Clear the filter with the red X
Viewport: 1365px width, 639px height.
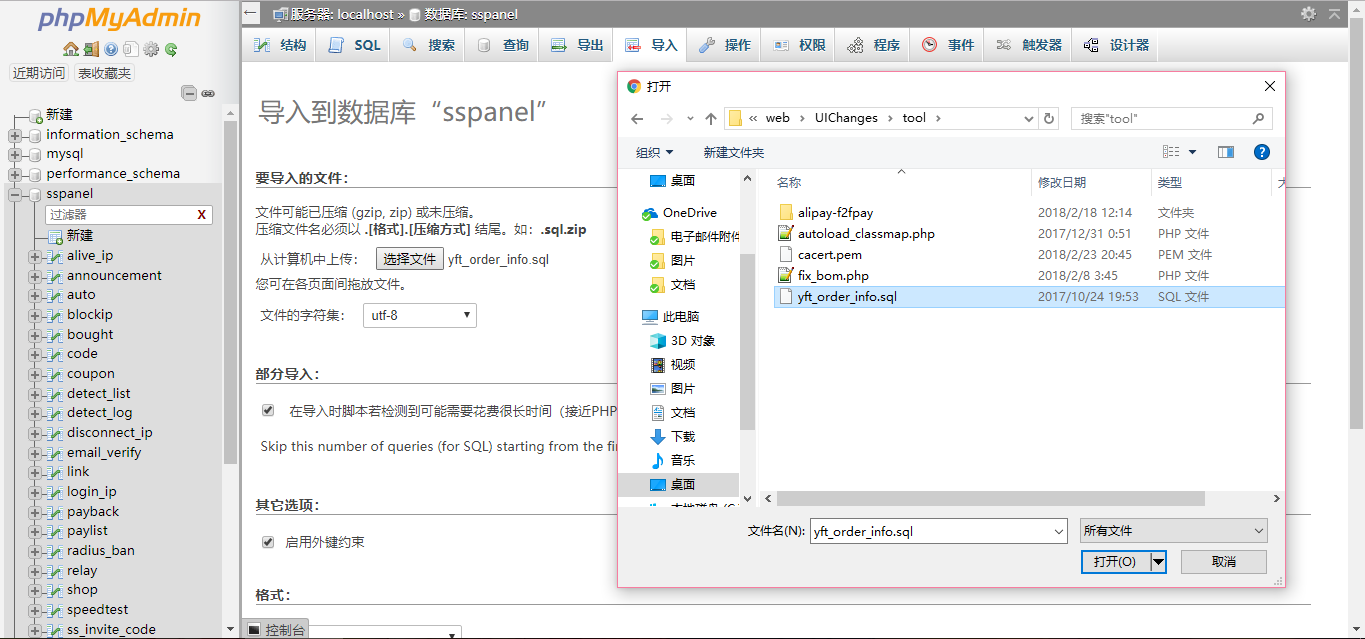click(x=202, y=215)
